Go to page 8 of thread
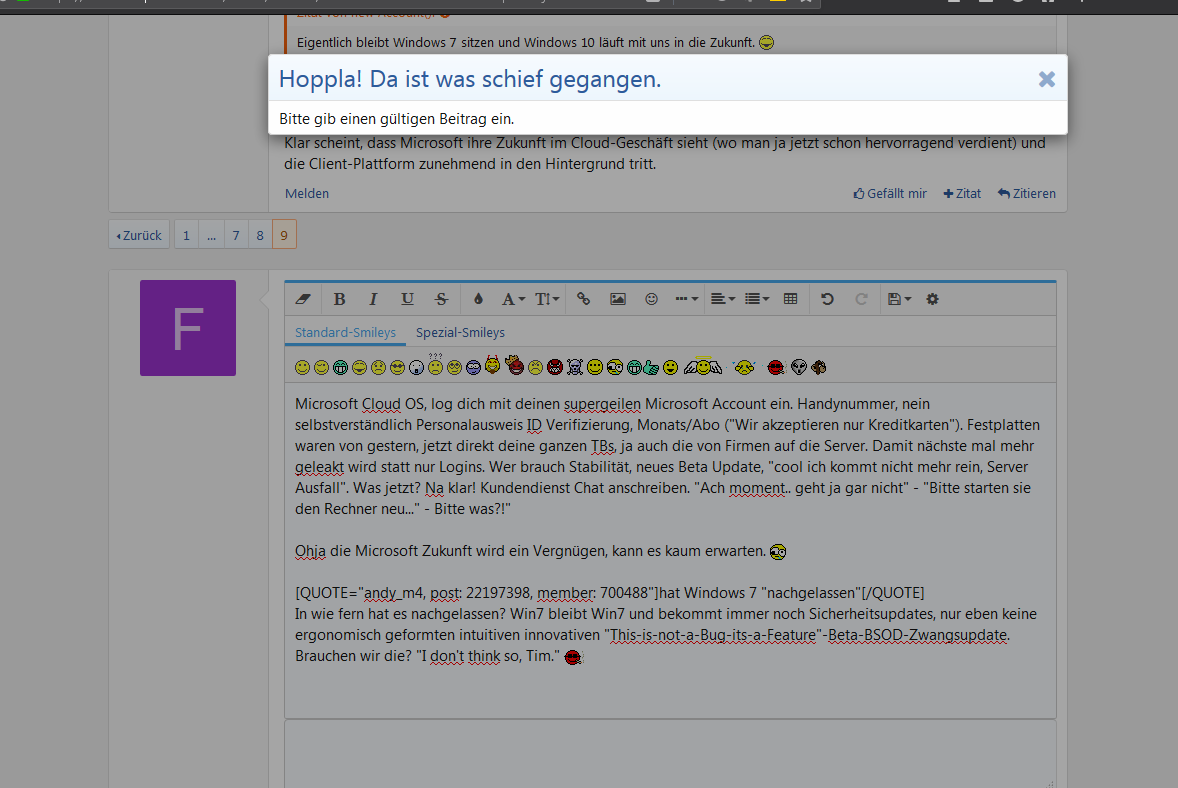 (x=260, y=235)
